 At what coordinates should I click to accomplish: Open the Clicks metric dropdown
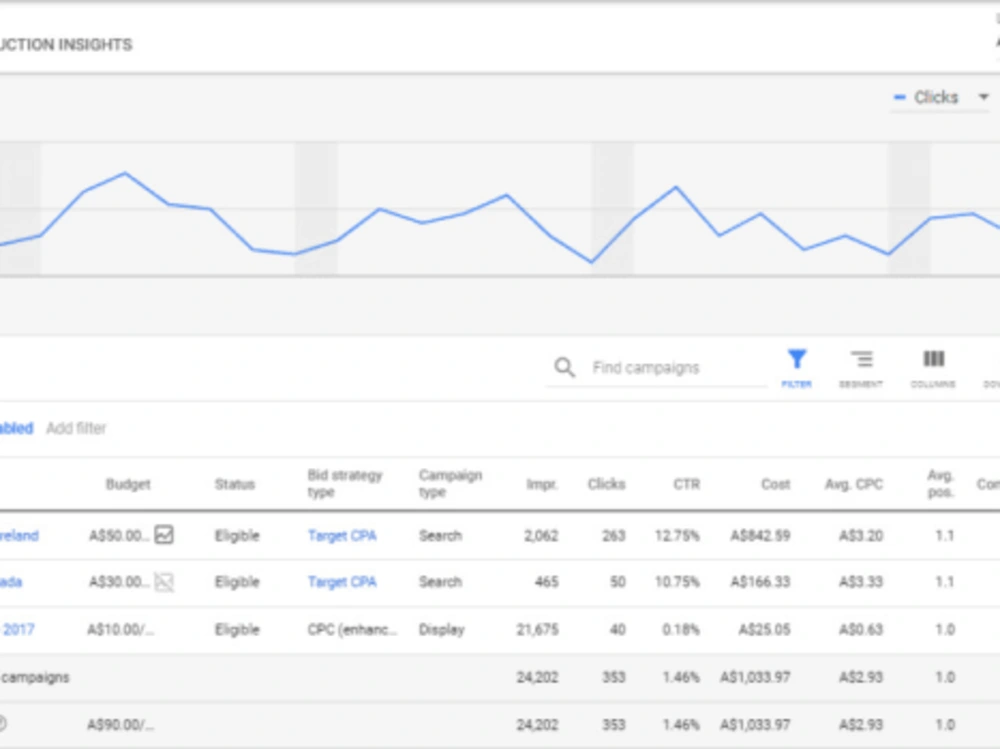point(941,97)
